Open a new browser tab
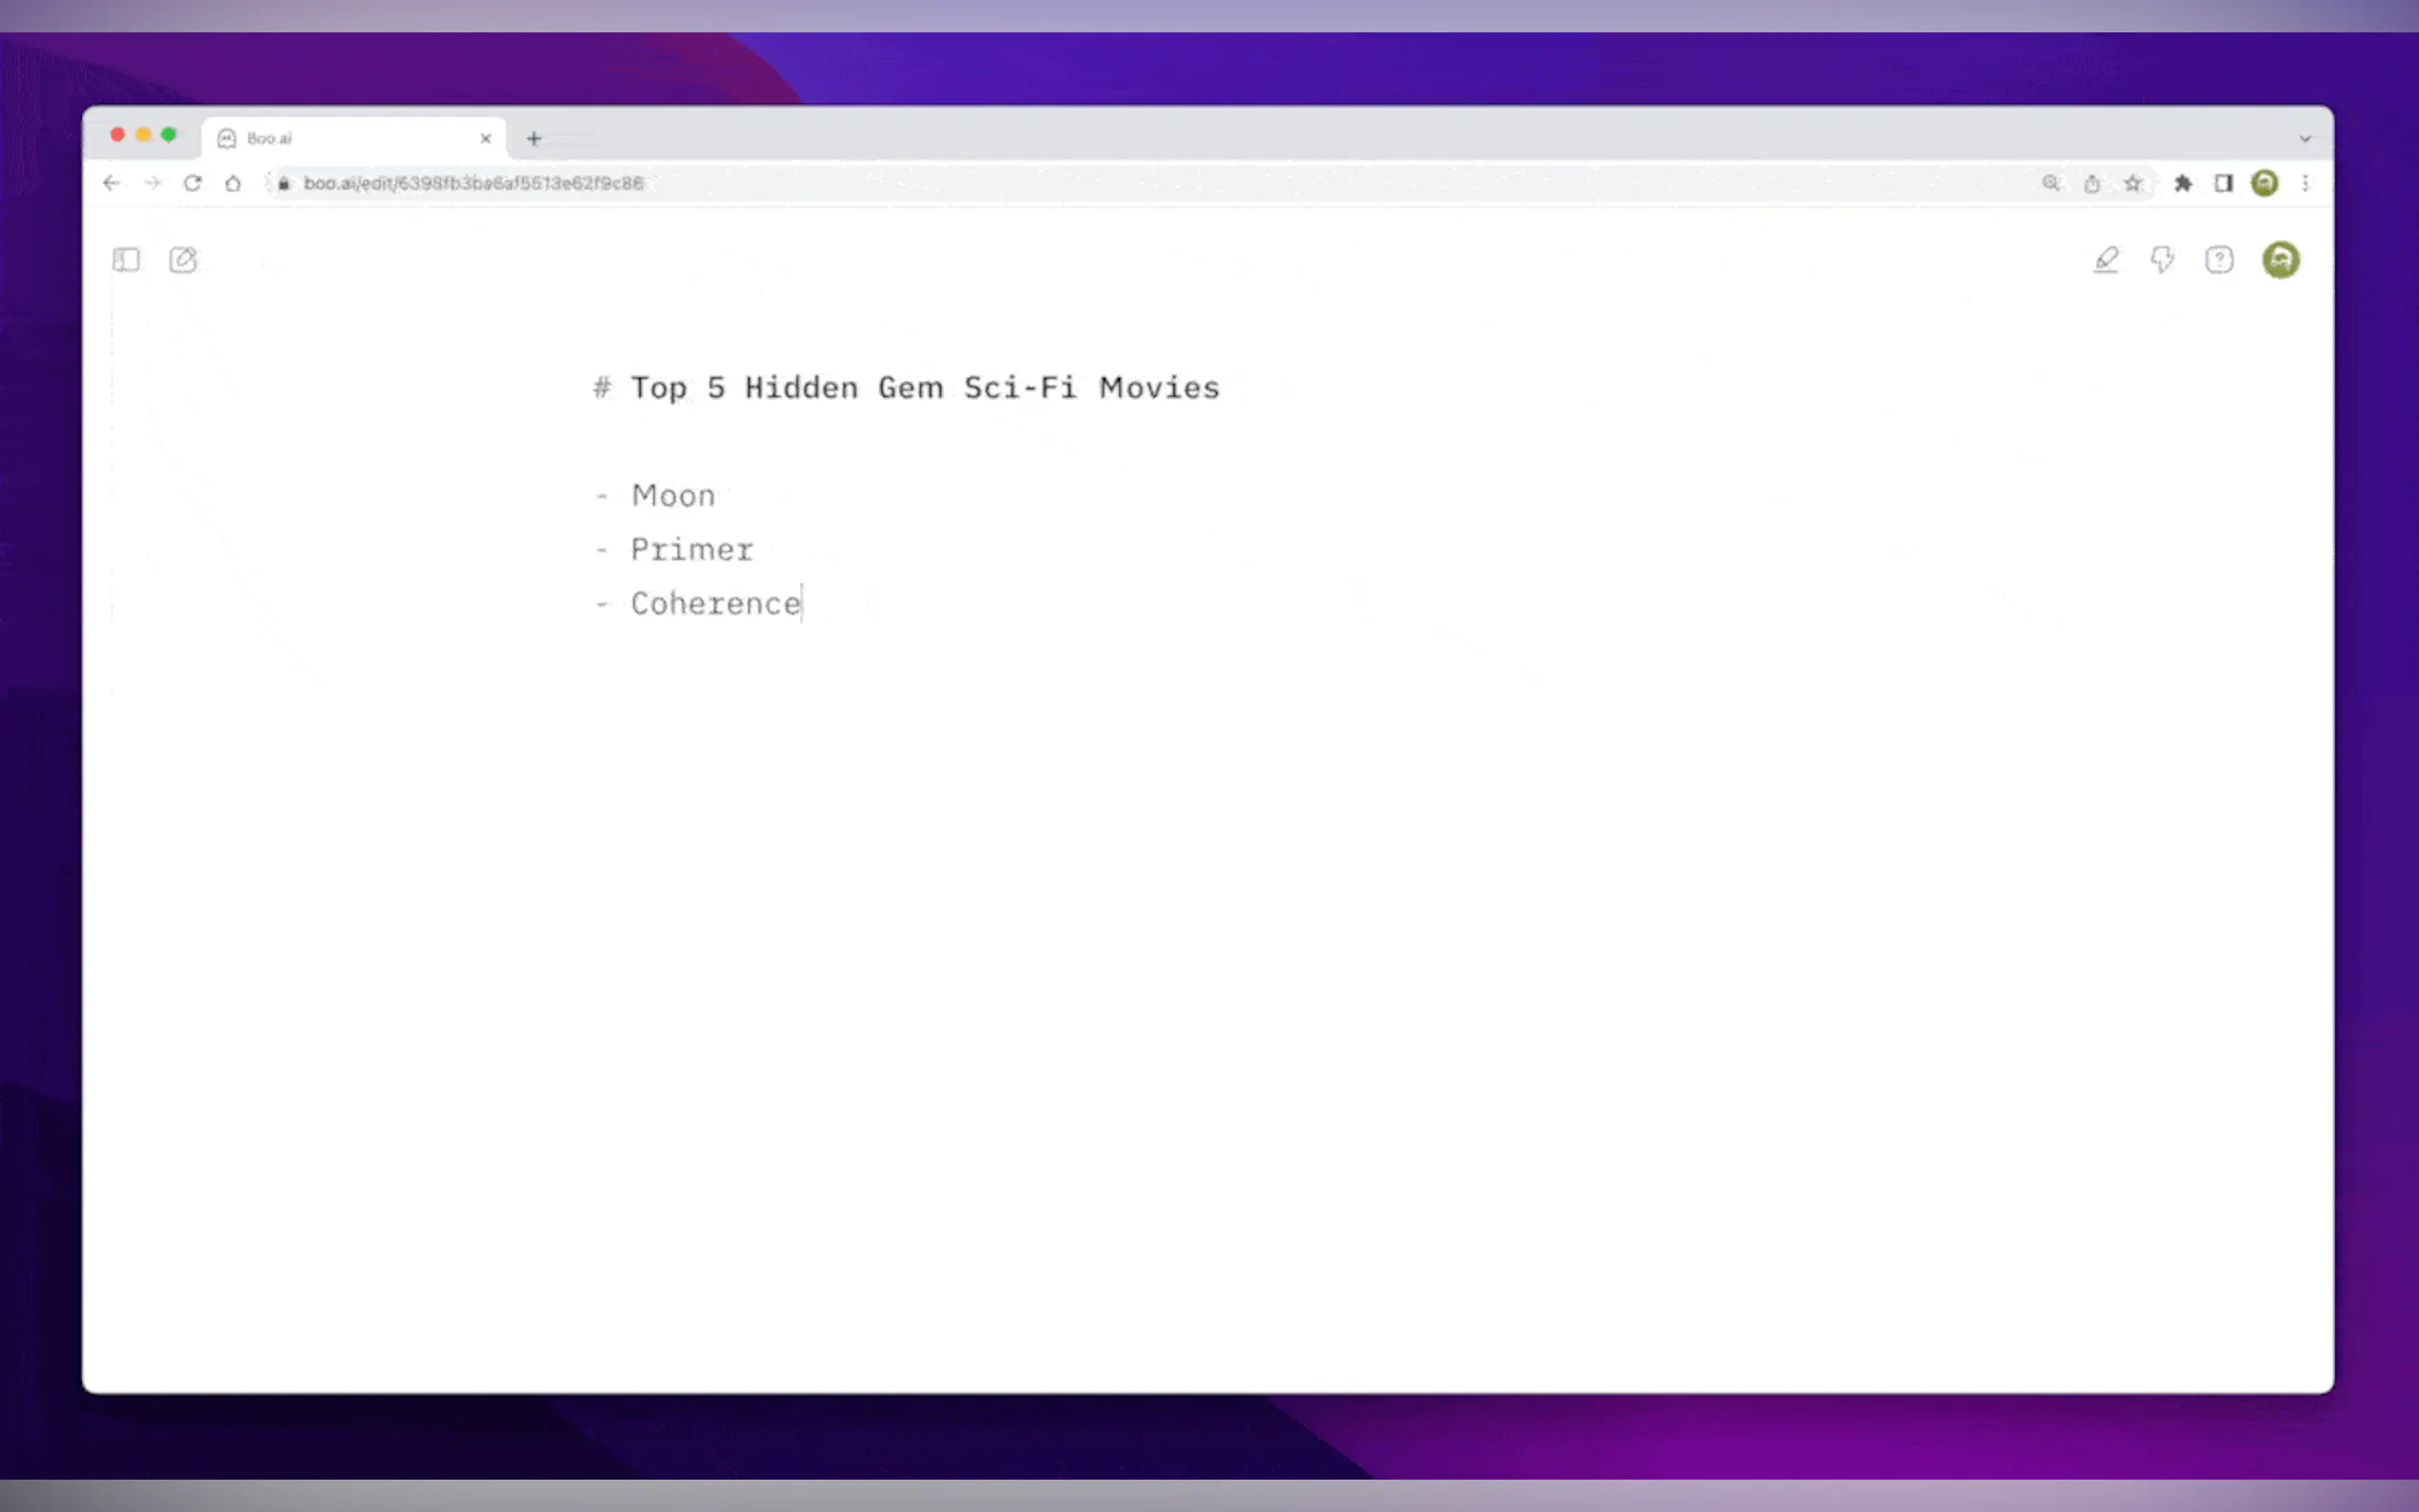This screenshot has height=1512, width=2419. [x=534, y=139]
